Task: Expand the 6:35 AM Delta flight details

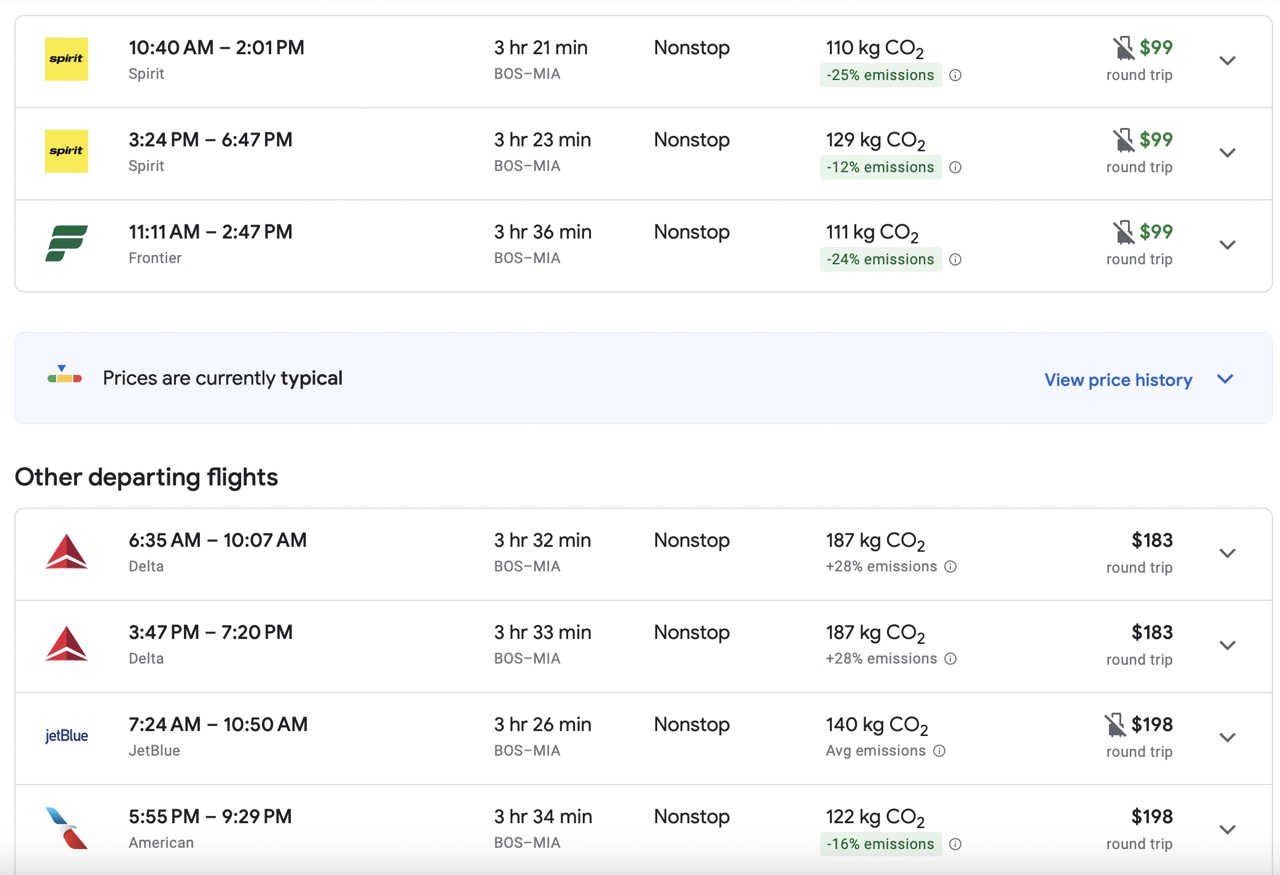Action: [1227, 553]
